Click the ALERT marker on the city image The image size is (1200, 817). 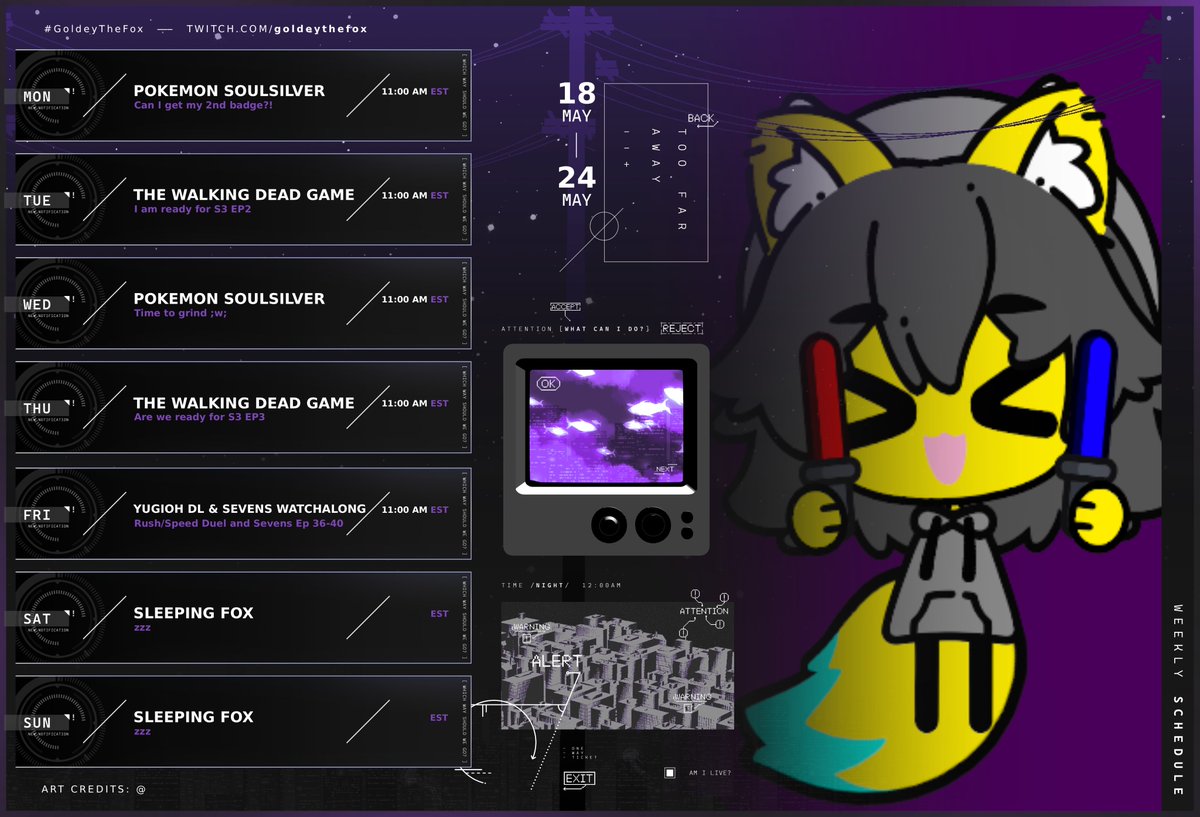[x=556, y=662]
